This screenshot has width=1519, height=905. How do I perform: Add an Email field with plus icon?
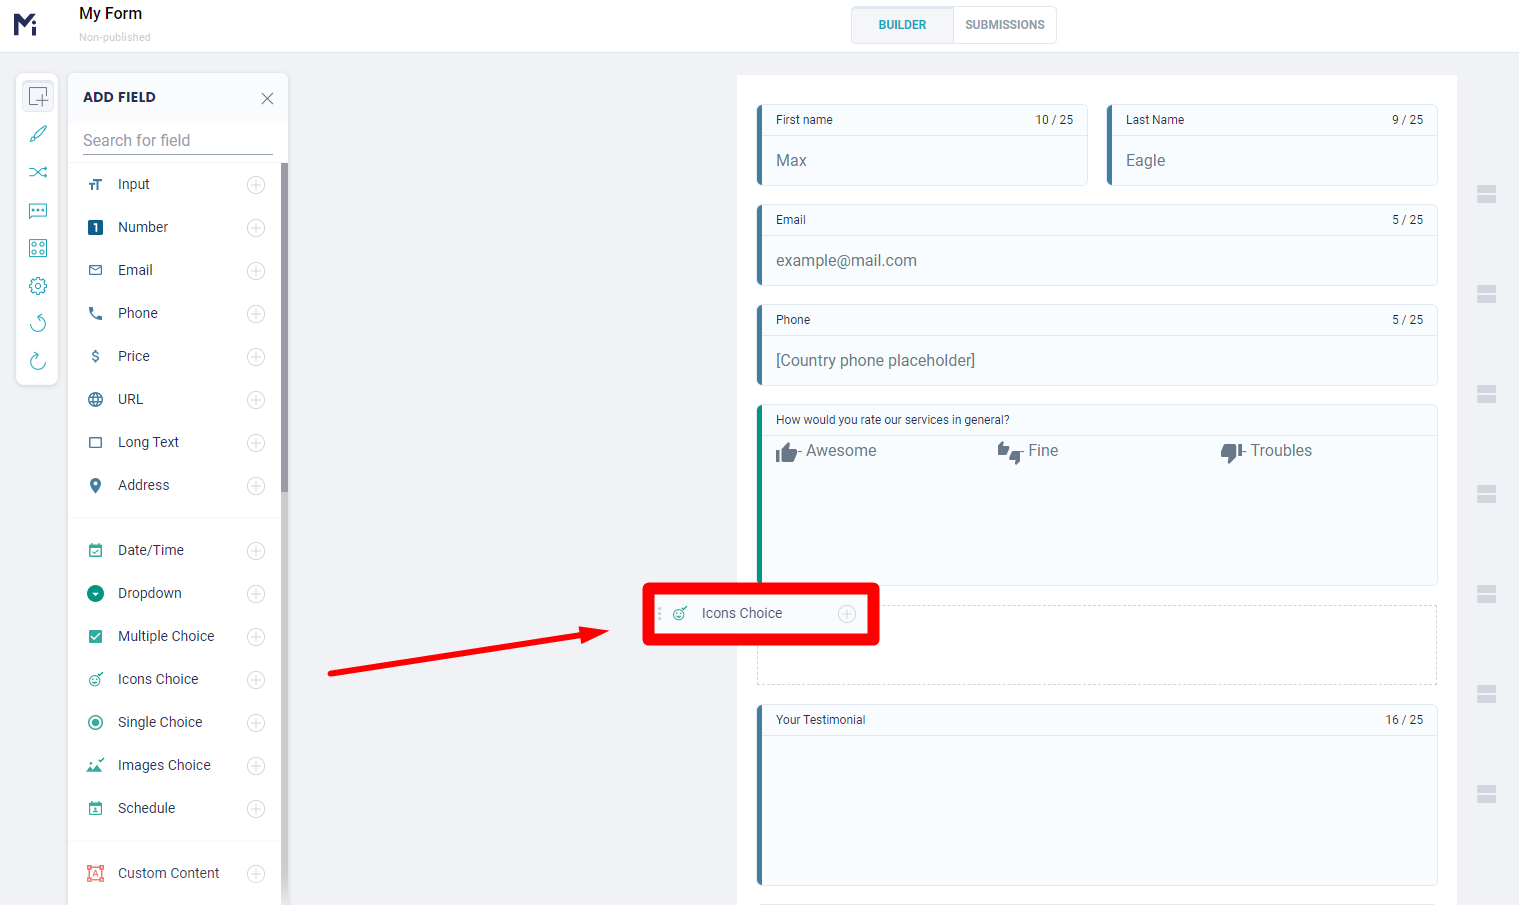point(256,271)
